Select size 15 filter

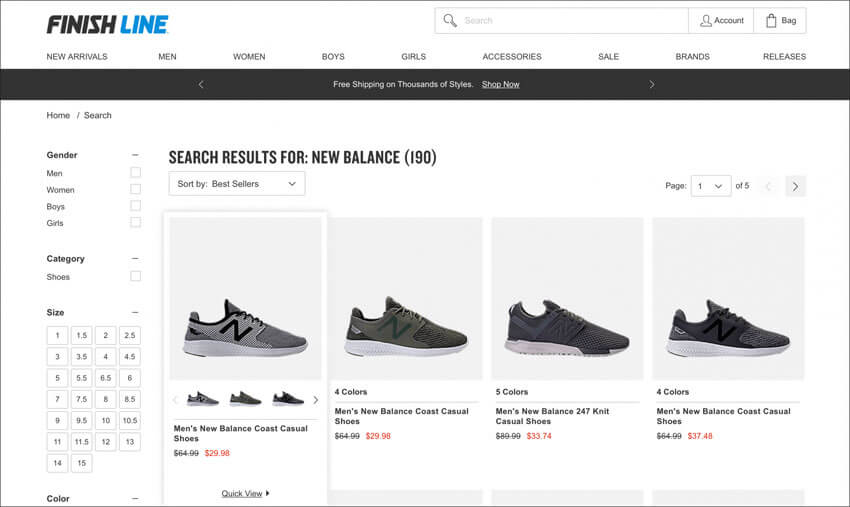[81, 463]
